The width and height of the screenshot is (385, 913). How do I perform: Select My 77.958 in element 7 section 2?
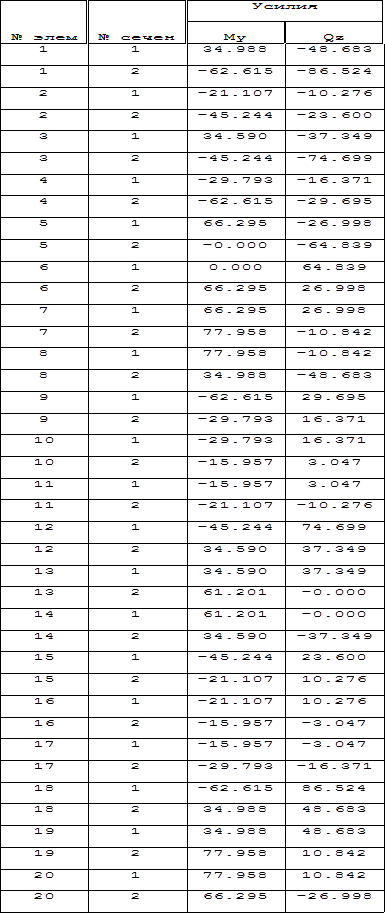(x=235, y=332)
